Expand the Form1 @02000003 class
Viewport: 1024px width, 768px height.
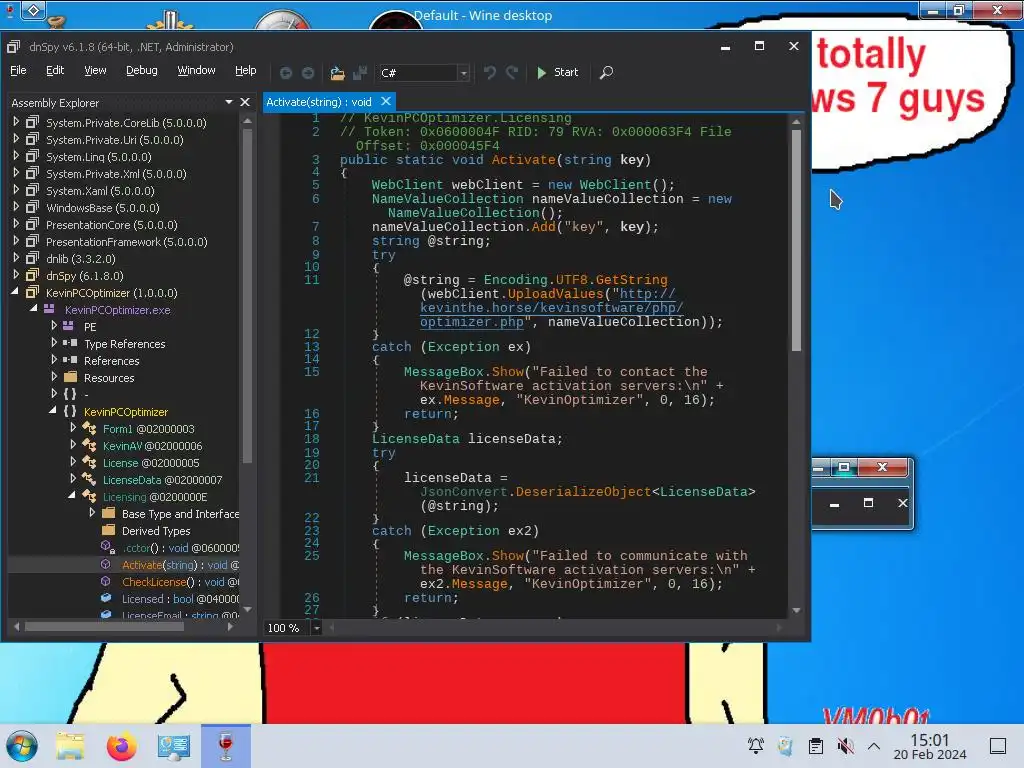point(73,428)
